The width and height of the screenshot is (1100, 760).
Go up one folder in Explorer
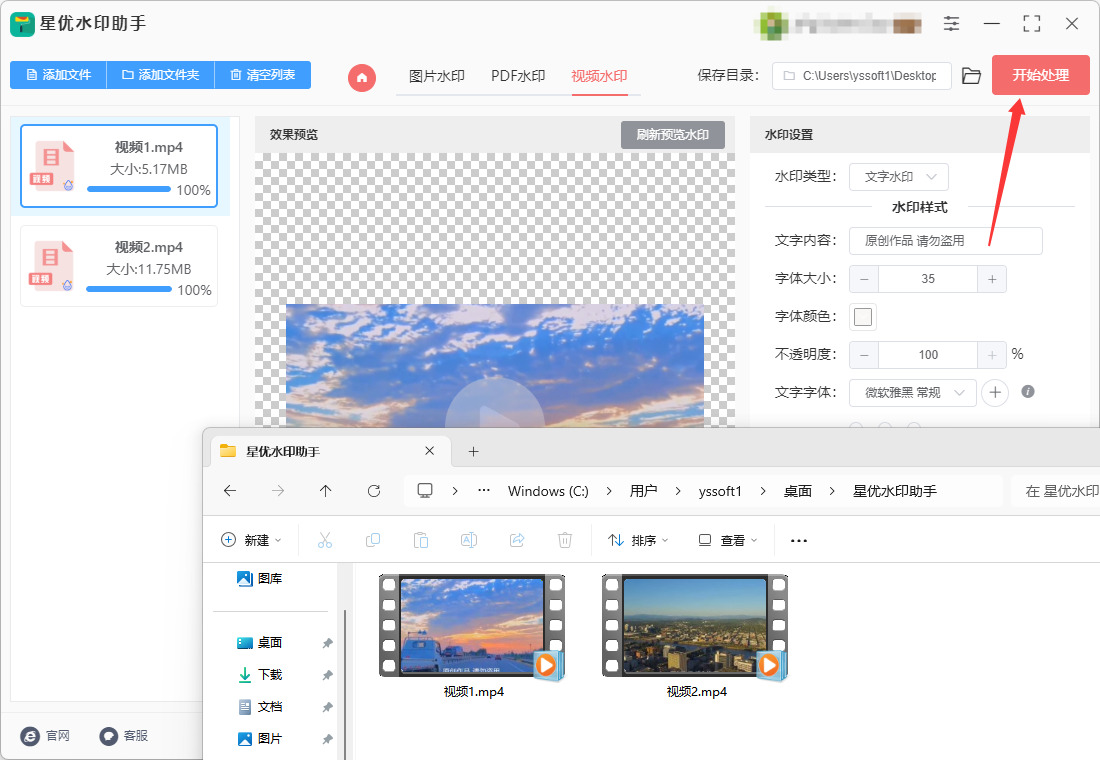click(326, 491)
